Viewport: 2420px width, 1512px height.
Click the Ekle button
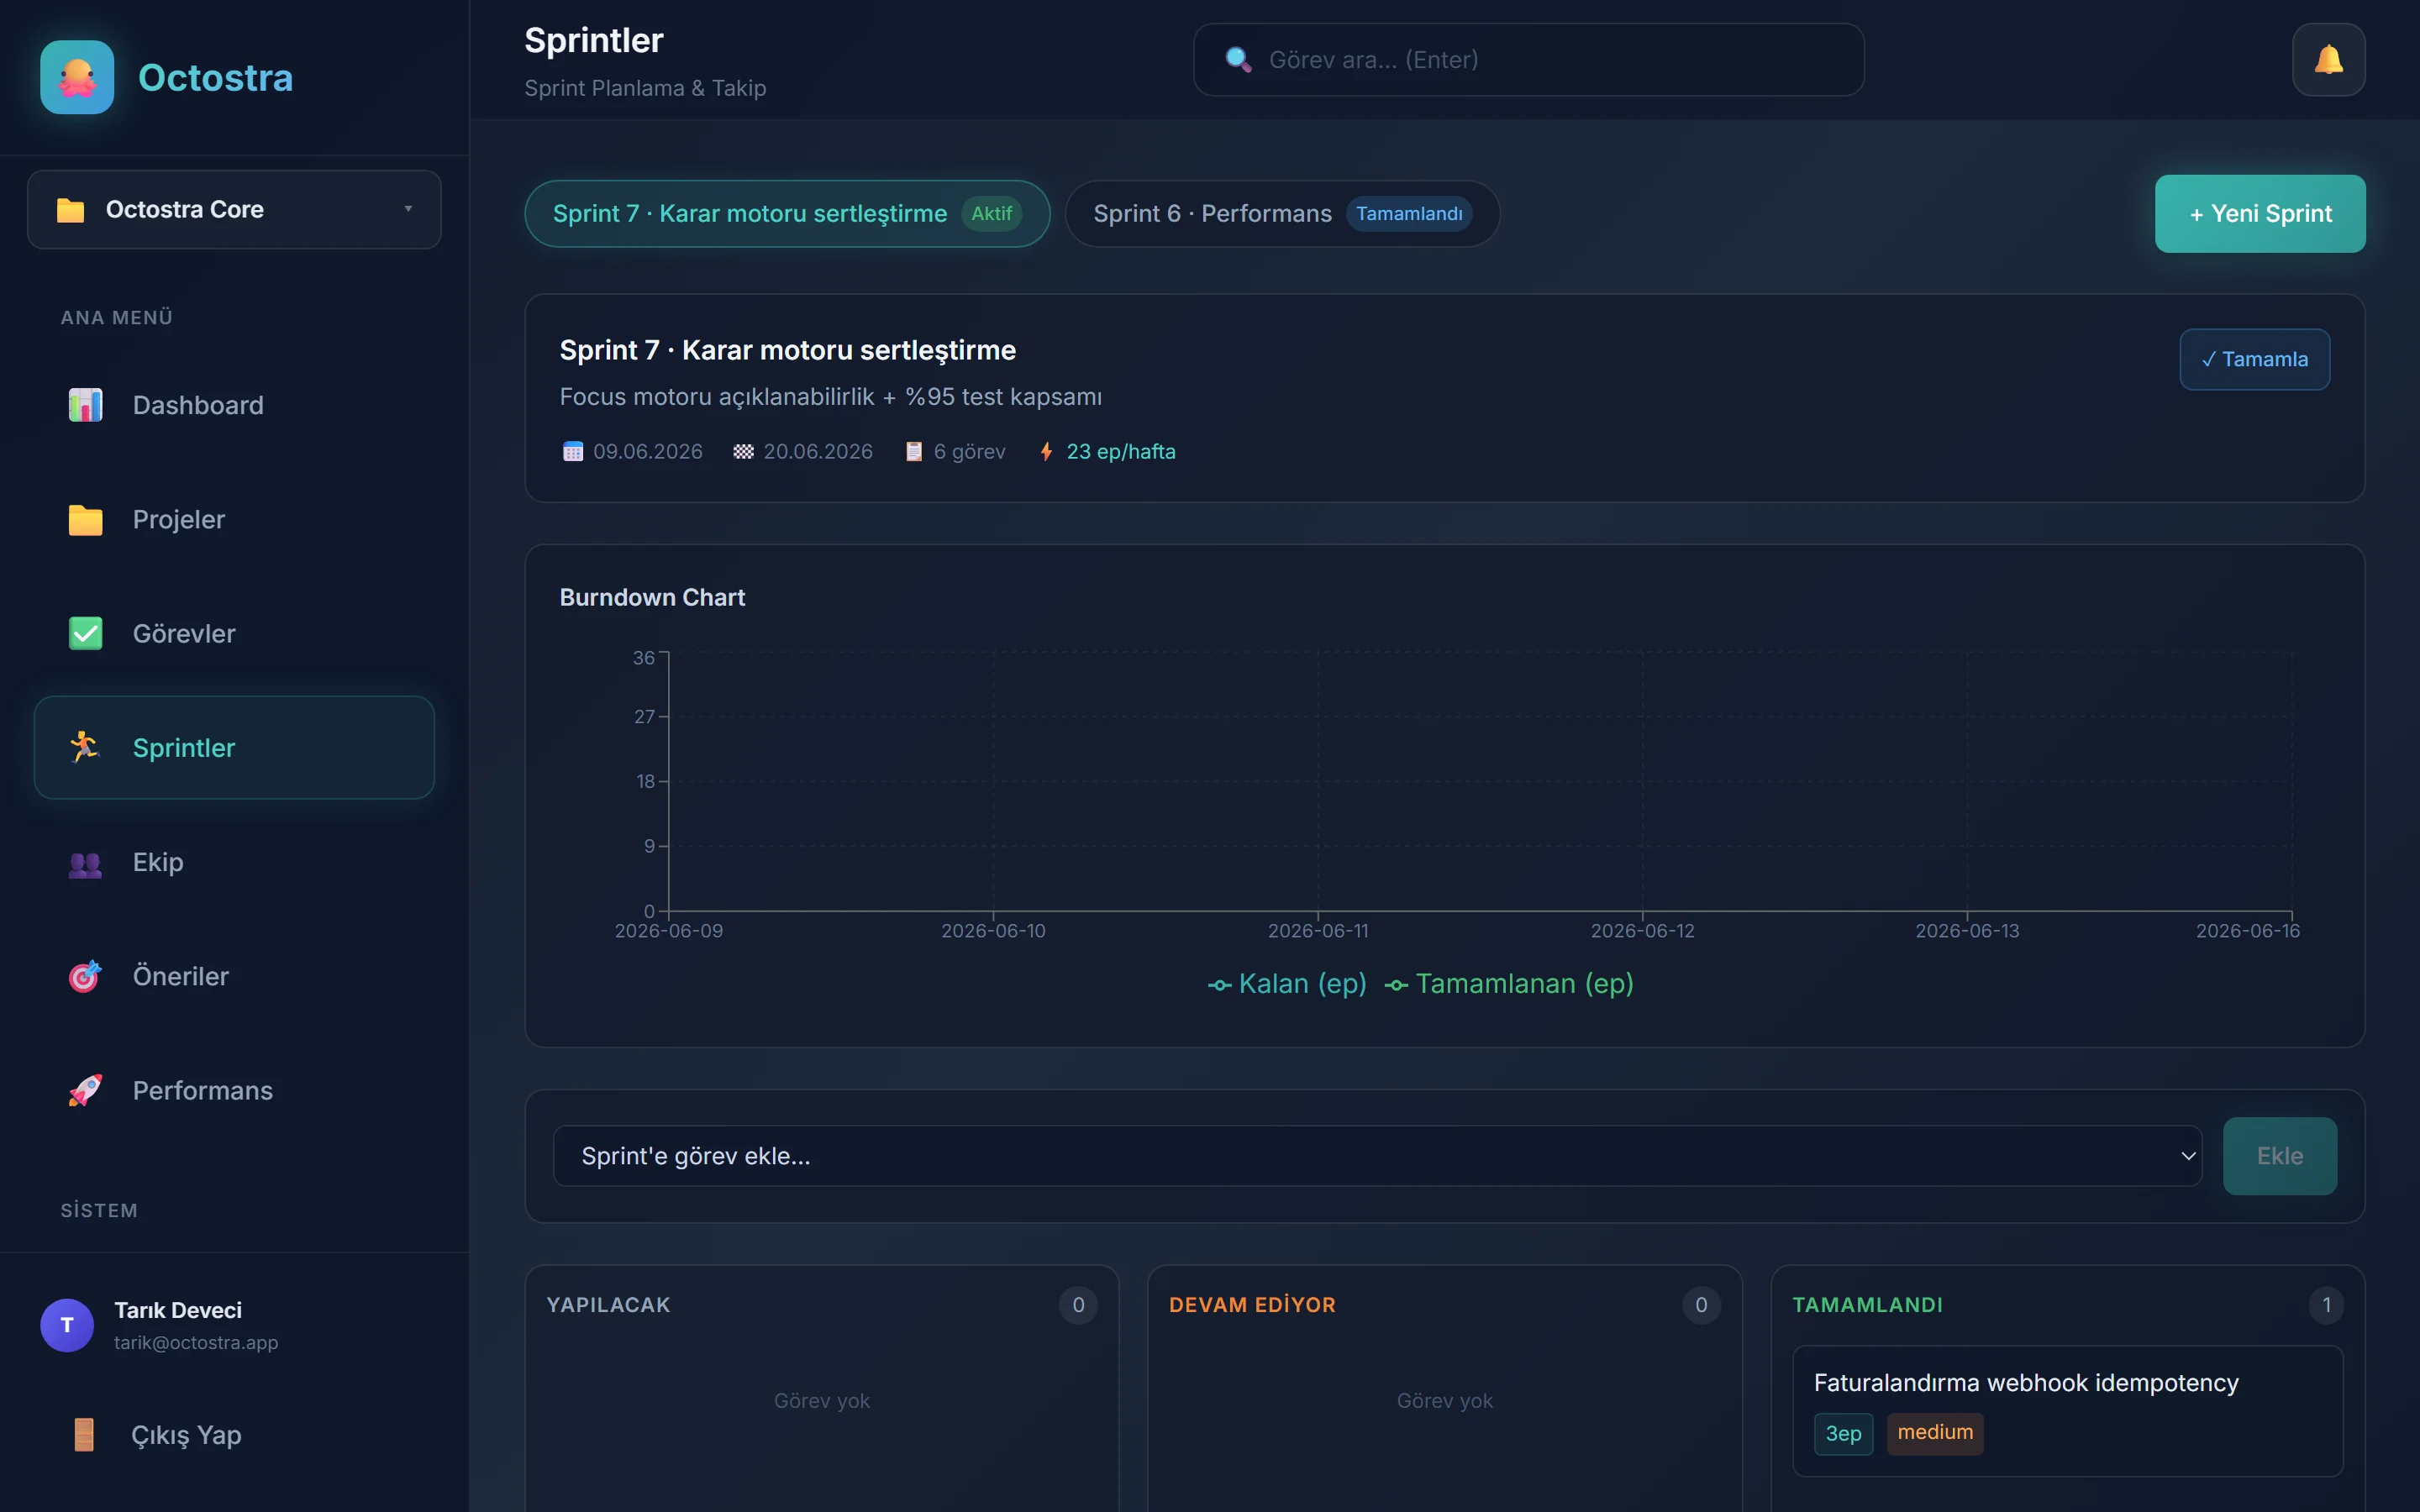click(2279, 1156)
